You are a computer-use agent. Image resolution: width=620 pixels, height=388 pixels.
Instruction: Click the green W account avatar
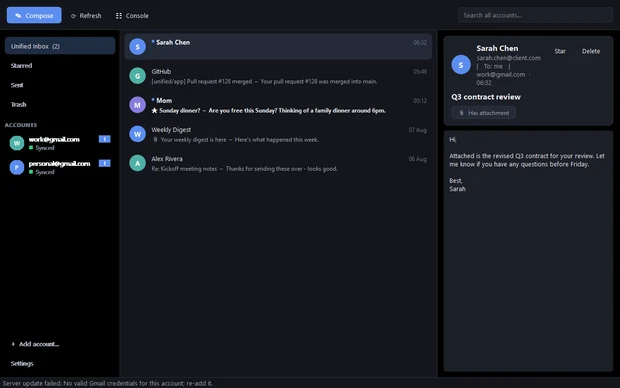coord(17,143)
